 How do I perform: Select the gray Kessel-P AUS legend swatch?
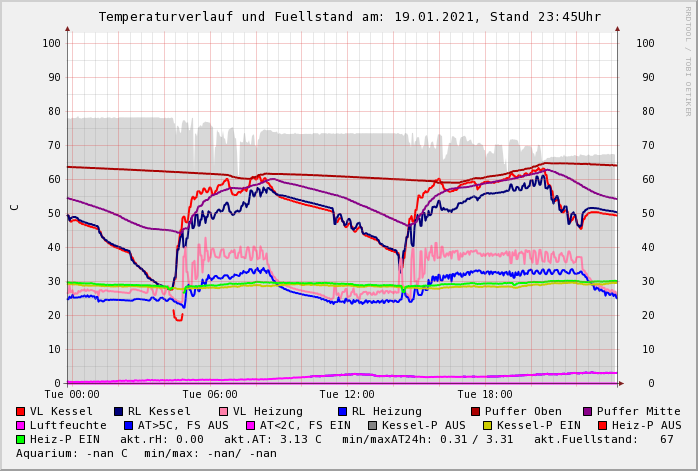click(x=373, y=425)
